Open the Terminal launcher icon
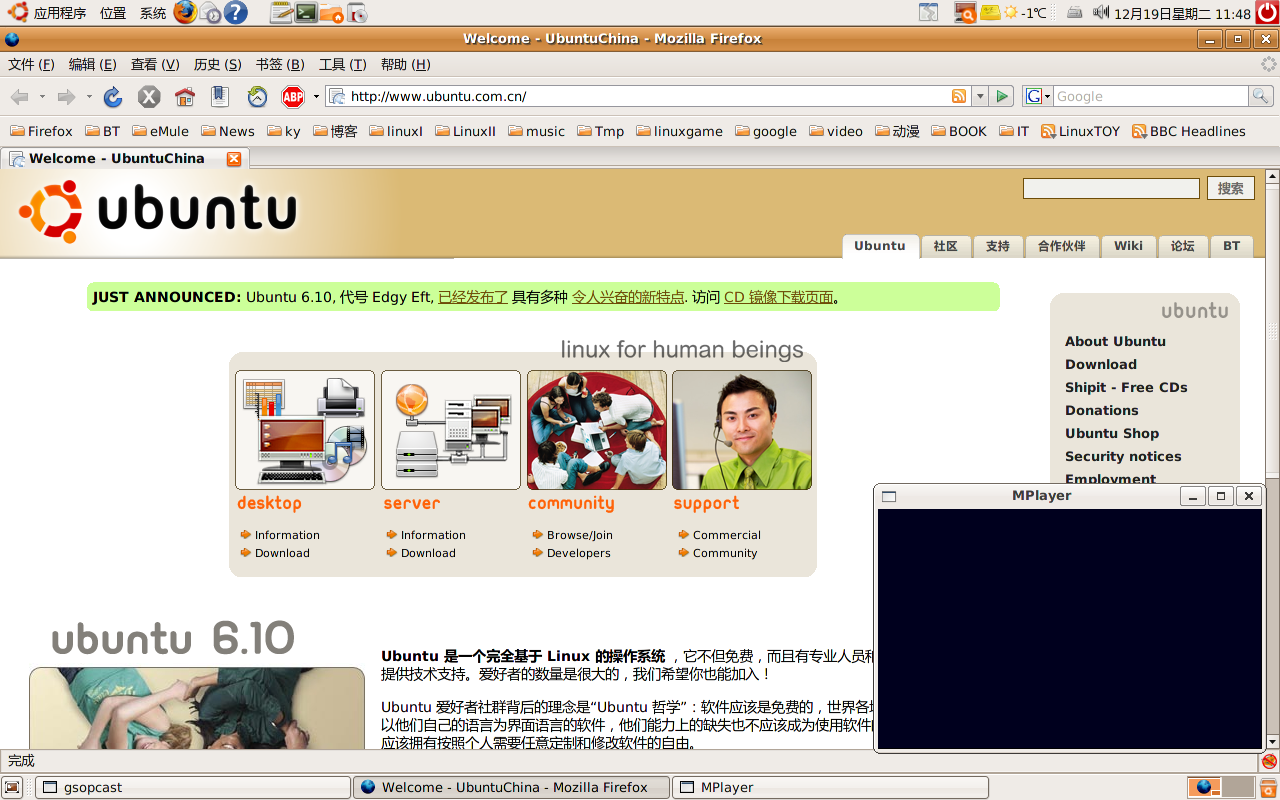This screenshot has height=800, width=1280. [307, 13]
